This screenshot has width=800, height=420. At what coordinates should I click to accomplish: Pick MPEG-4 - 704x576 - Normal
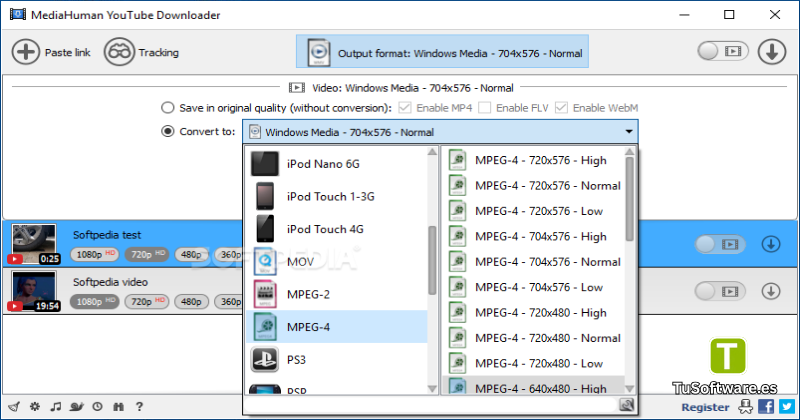point(533,262)
